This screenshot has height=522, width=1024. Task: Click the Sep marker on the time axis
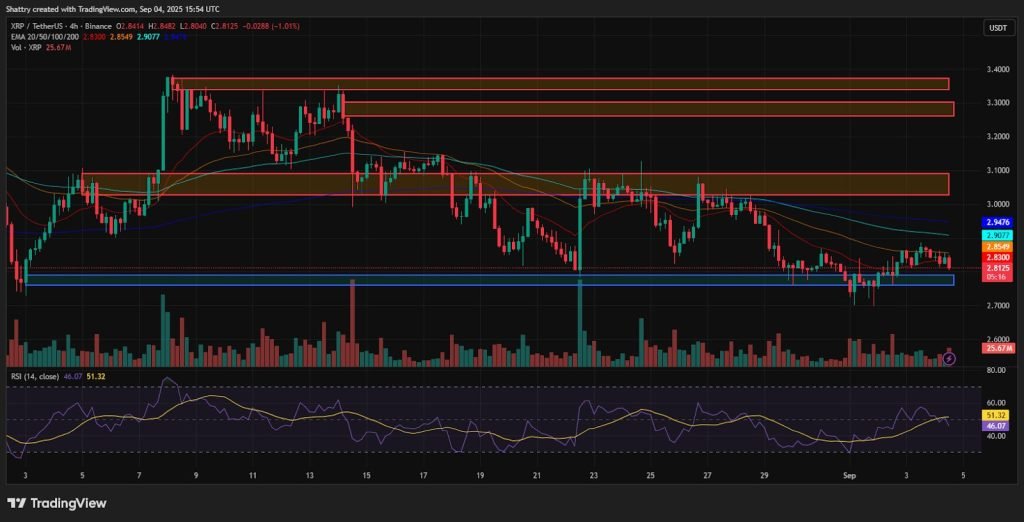[850, 477]
